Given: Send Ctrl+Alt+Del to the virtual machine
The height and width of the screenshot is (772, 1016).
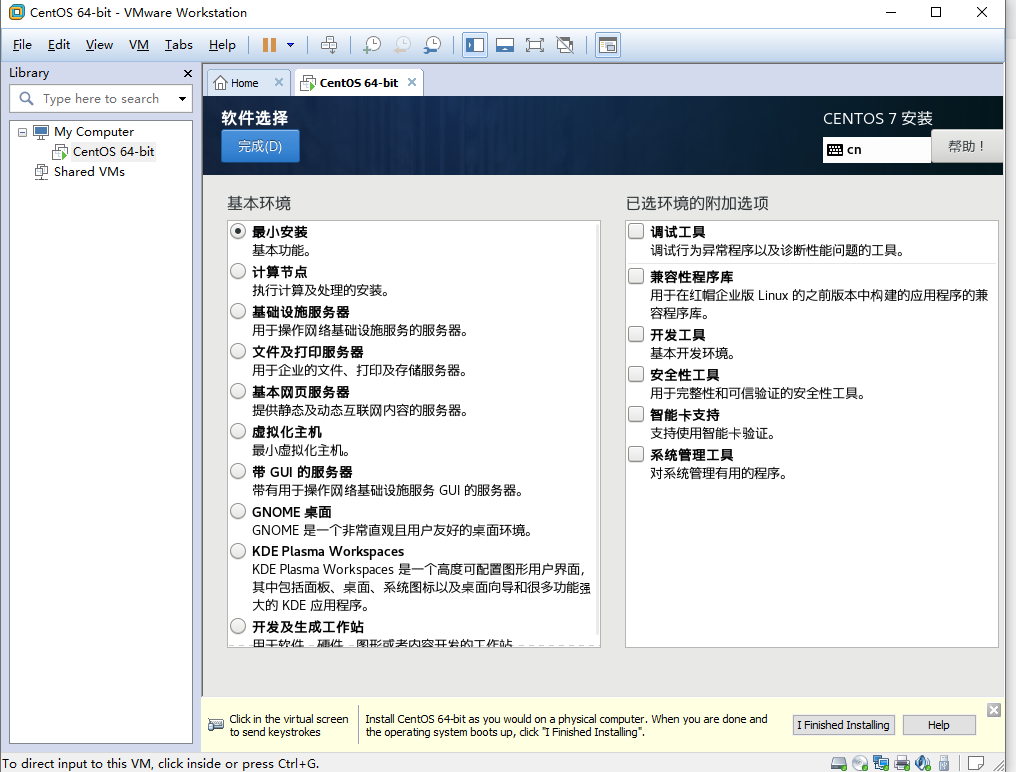Looking at the screenshot, I should [x=329, y=45].
